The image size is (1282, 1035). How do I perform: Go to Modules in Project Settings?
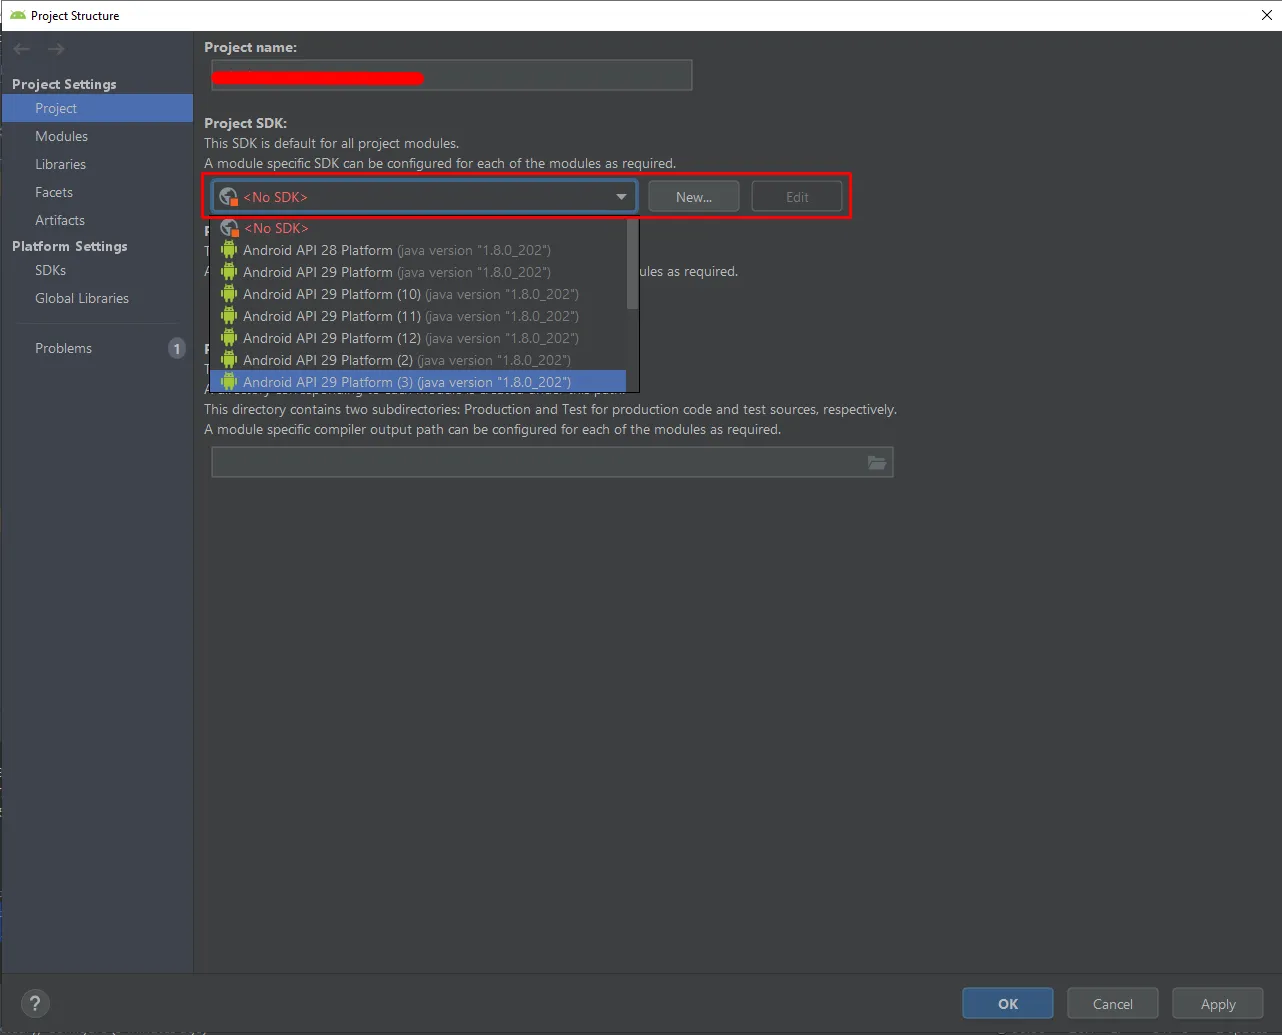pos(97,136)
